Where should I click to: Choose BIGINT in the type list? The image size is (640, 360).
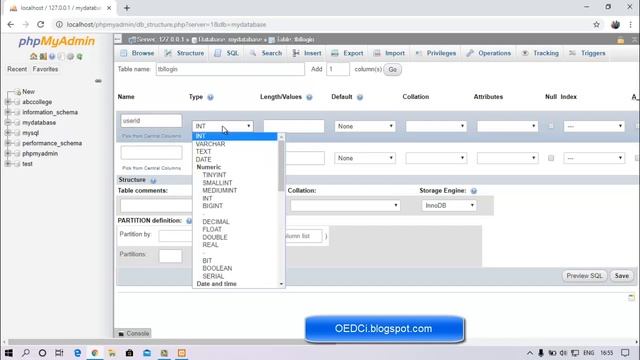pyautogui.click(x=213, y=206)
